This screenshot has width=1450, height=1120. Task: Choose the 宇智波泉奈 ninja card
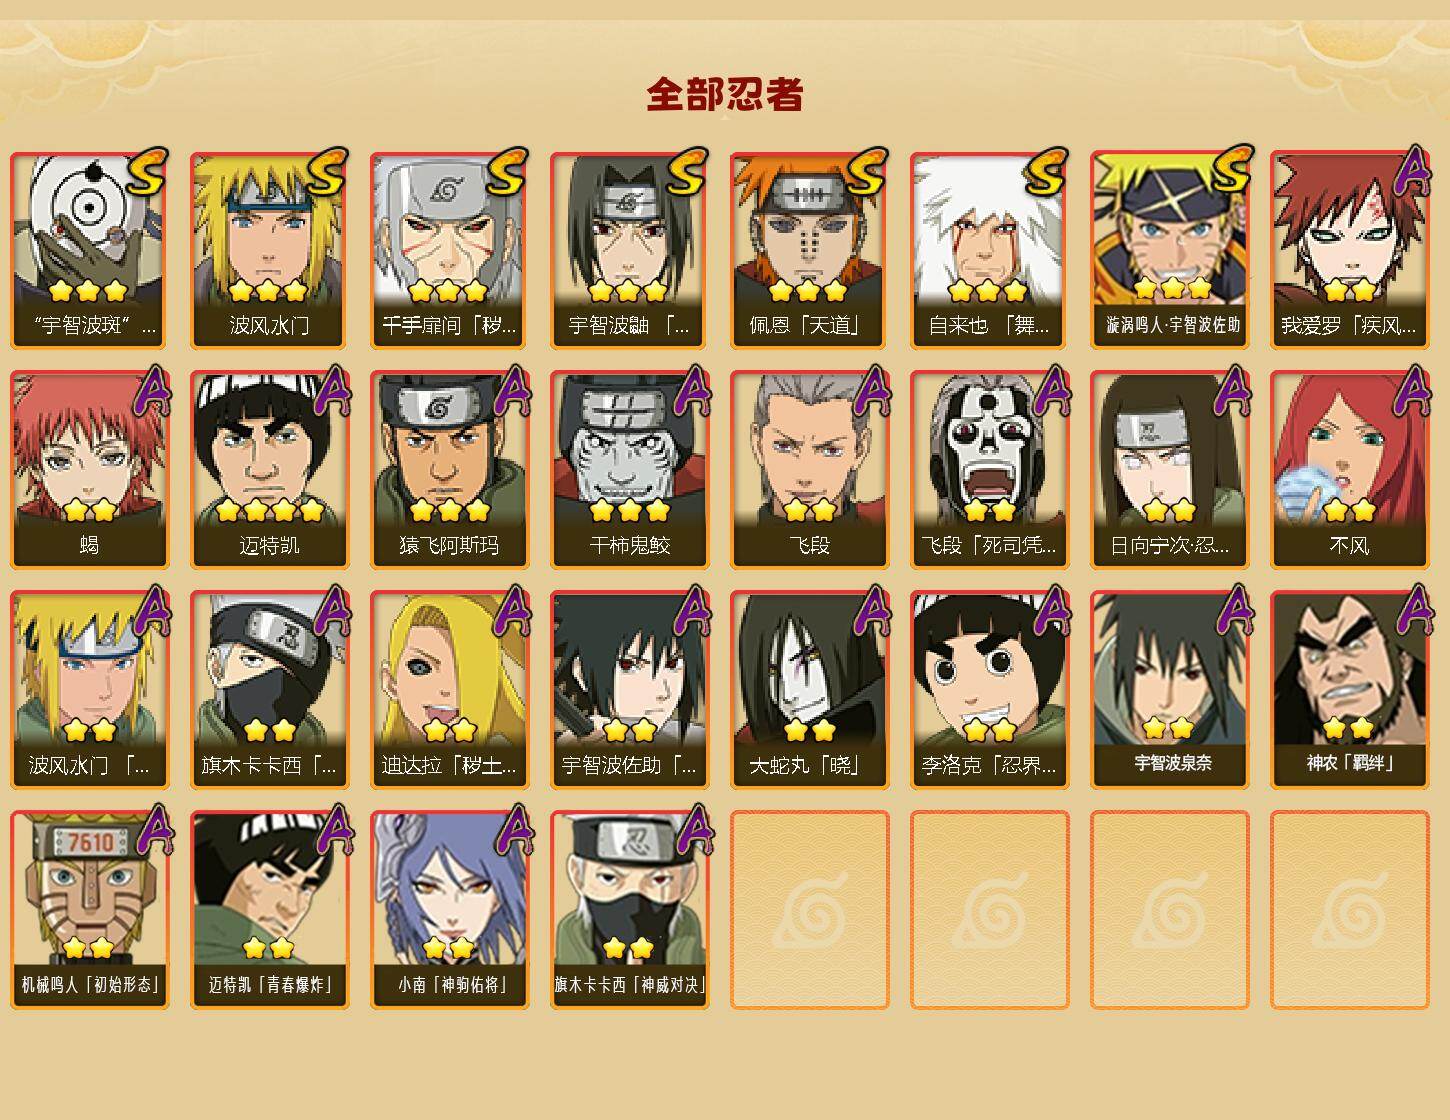click(1169, 690)
